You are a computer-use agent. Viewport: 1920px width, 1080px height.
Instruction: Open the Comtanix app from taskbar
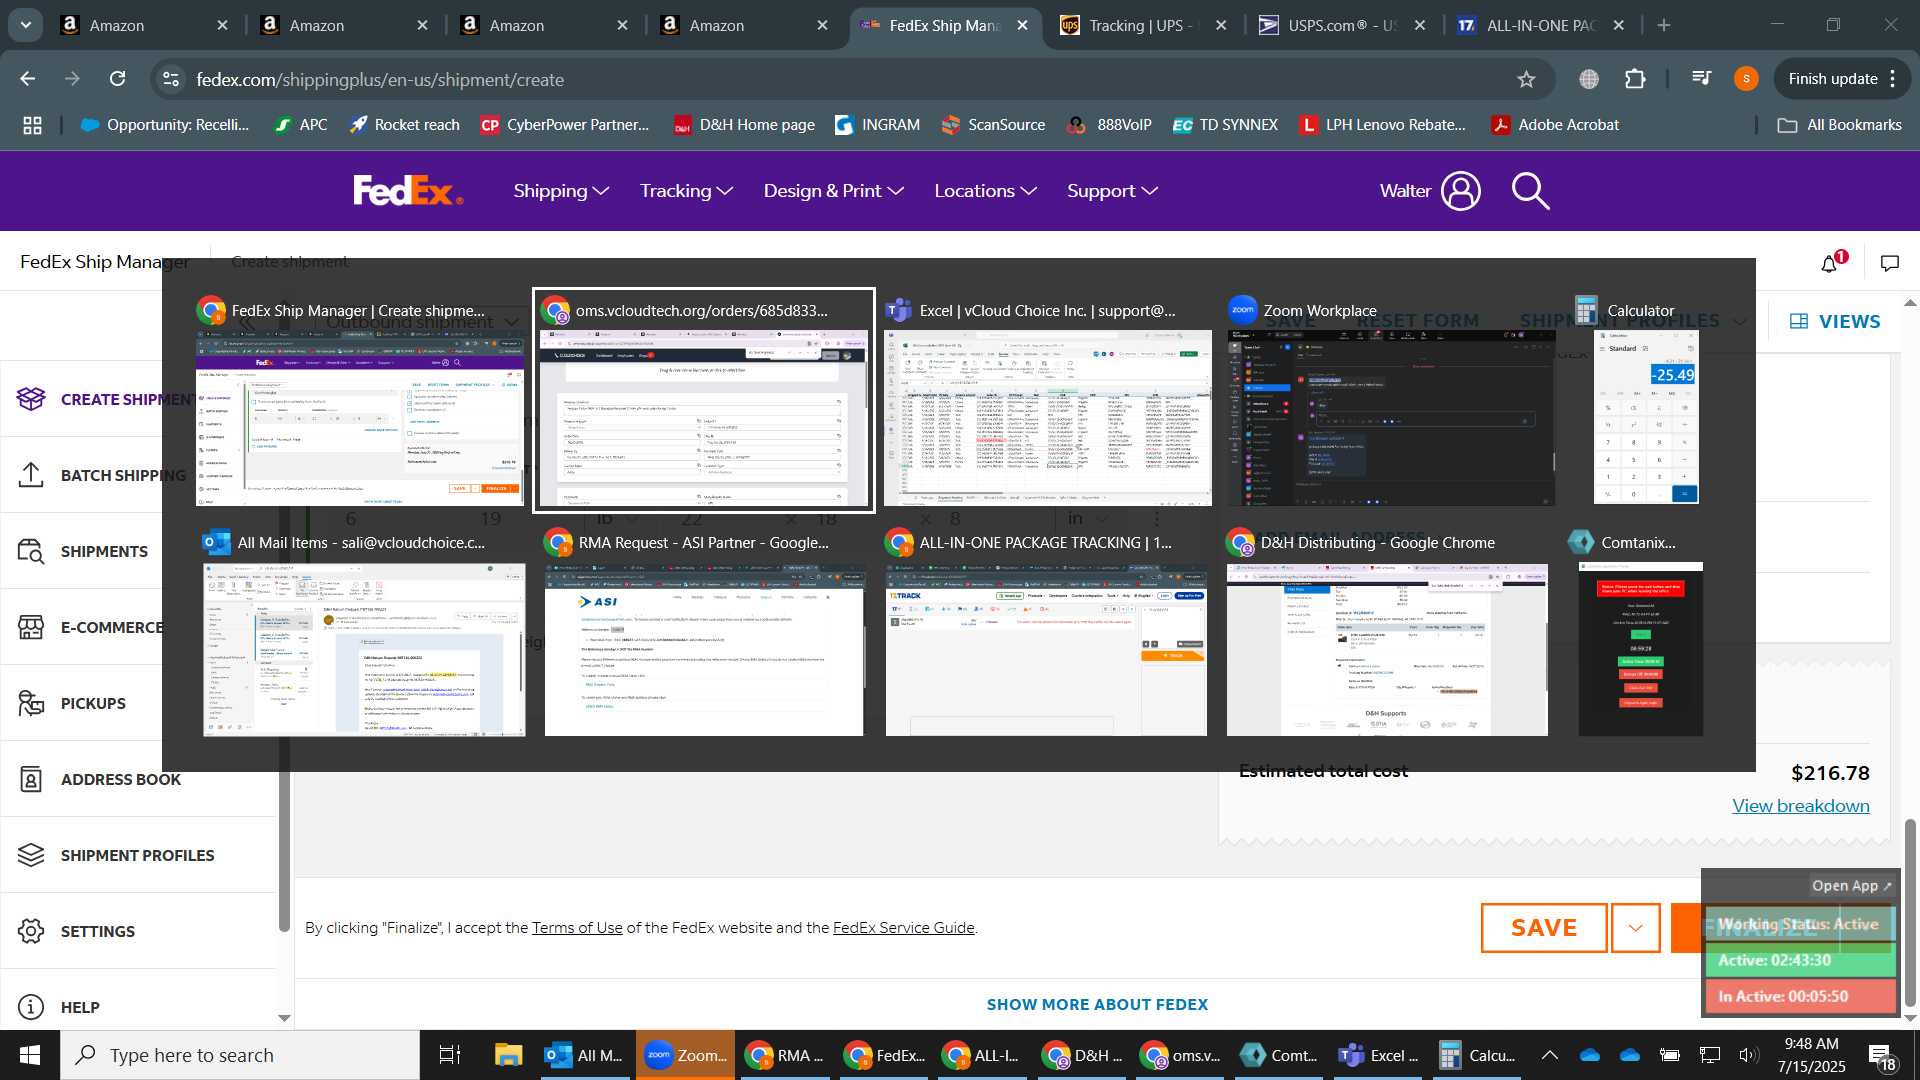[x=1281, y=1055]
